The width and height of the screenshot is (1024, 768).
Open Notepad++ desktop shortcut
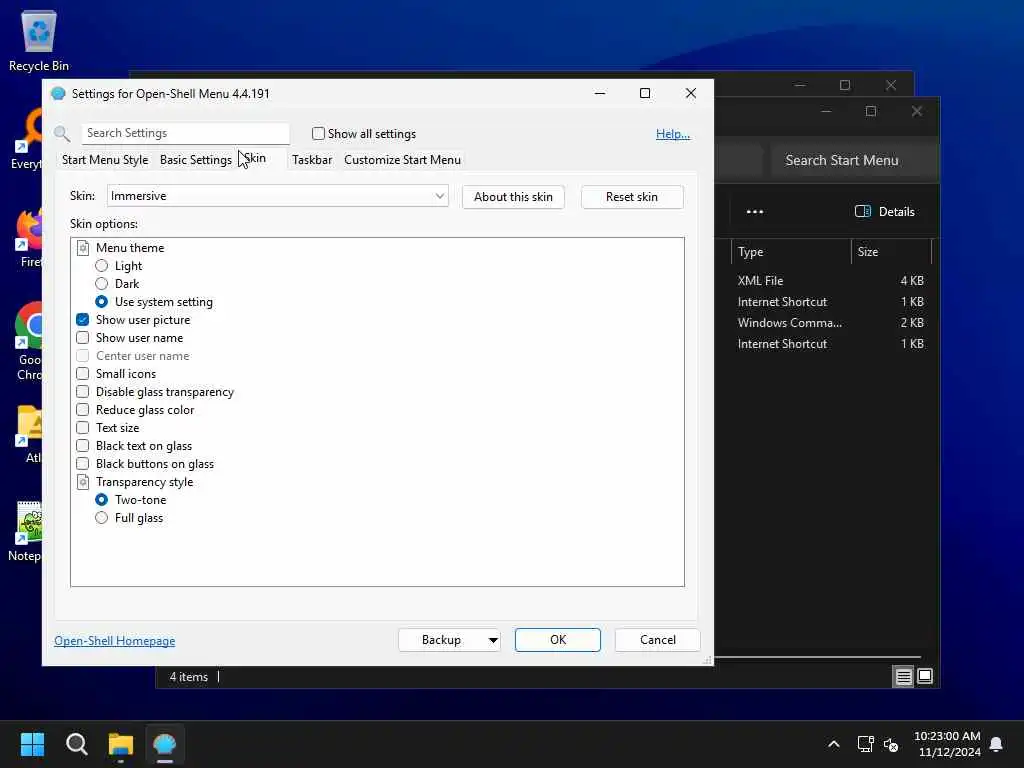[27, 531]
